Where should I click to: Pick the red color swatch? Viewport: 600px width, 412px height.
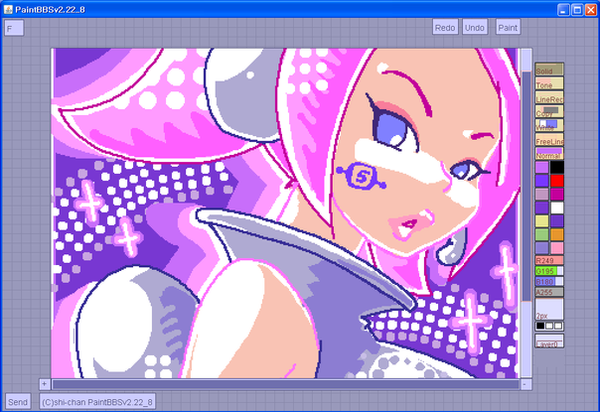[x=557, y=181]
